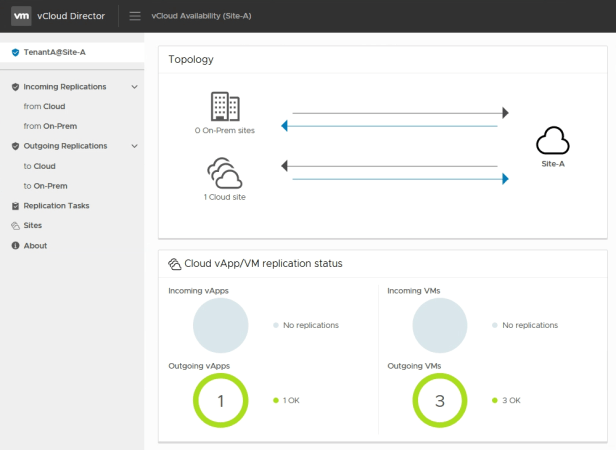Click the Outgoing vApps green ring chart

coord(220,401)
